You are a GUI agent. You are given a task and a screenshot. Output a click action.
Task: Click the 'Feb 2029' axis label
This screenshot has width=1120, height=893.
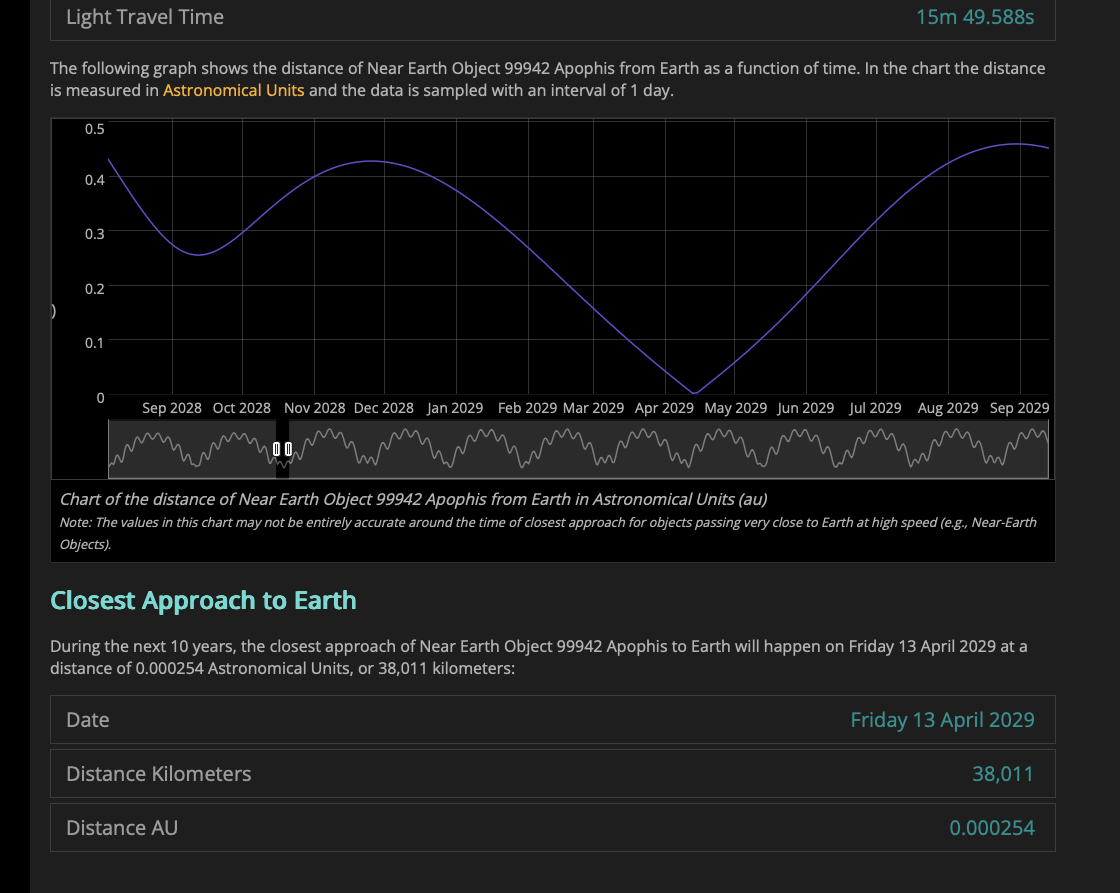pyautogui.click(x=527, y=408)
